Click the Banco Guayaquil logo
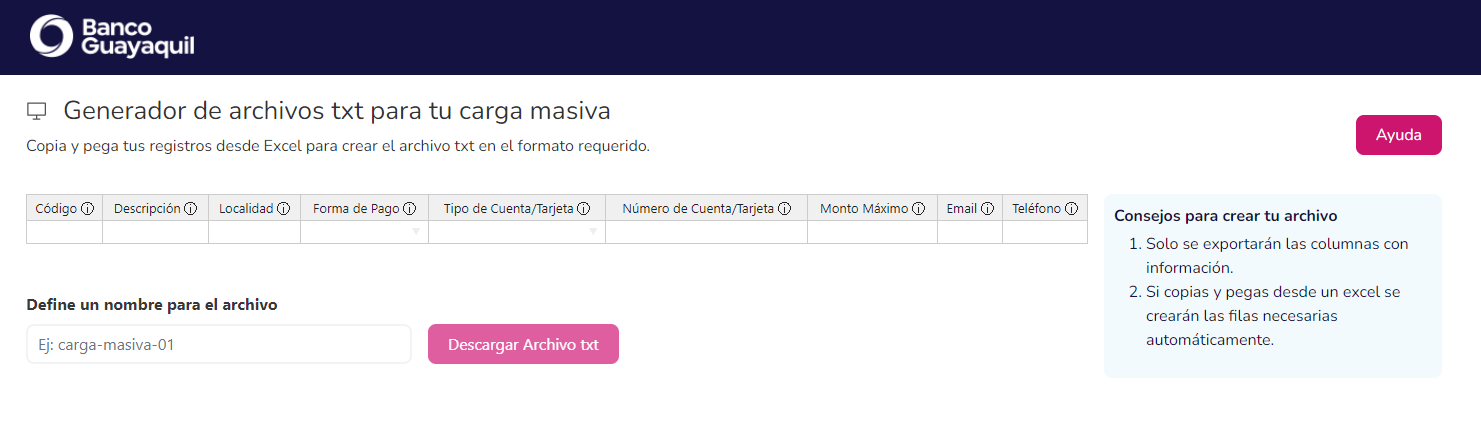 [x=112, y=37]
